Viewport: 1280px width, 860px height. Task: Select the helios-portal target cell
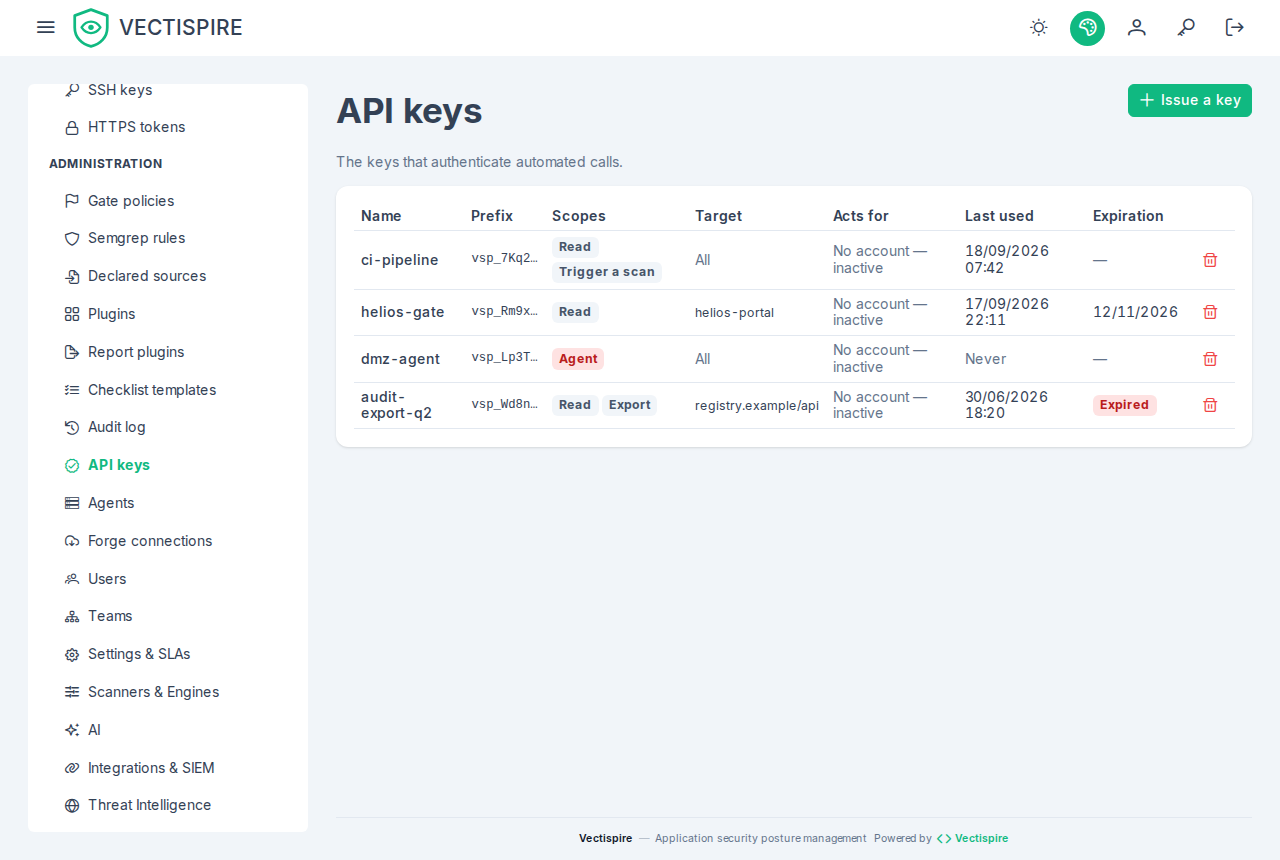pos(734,312)
